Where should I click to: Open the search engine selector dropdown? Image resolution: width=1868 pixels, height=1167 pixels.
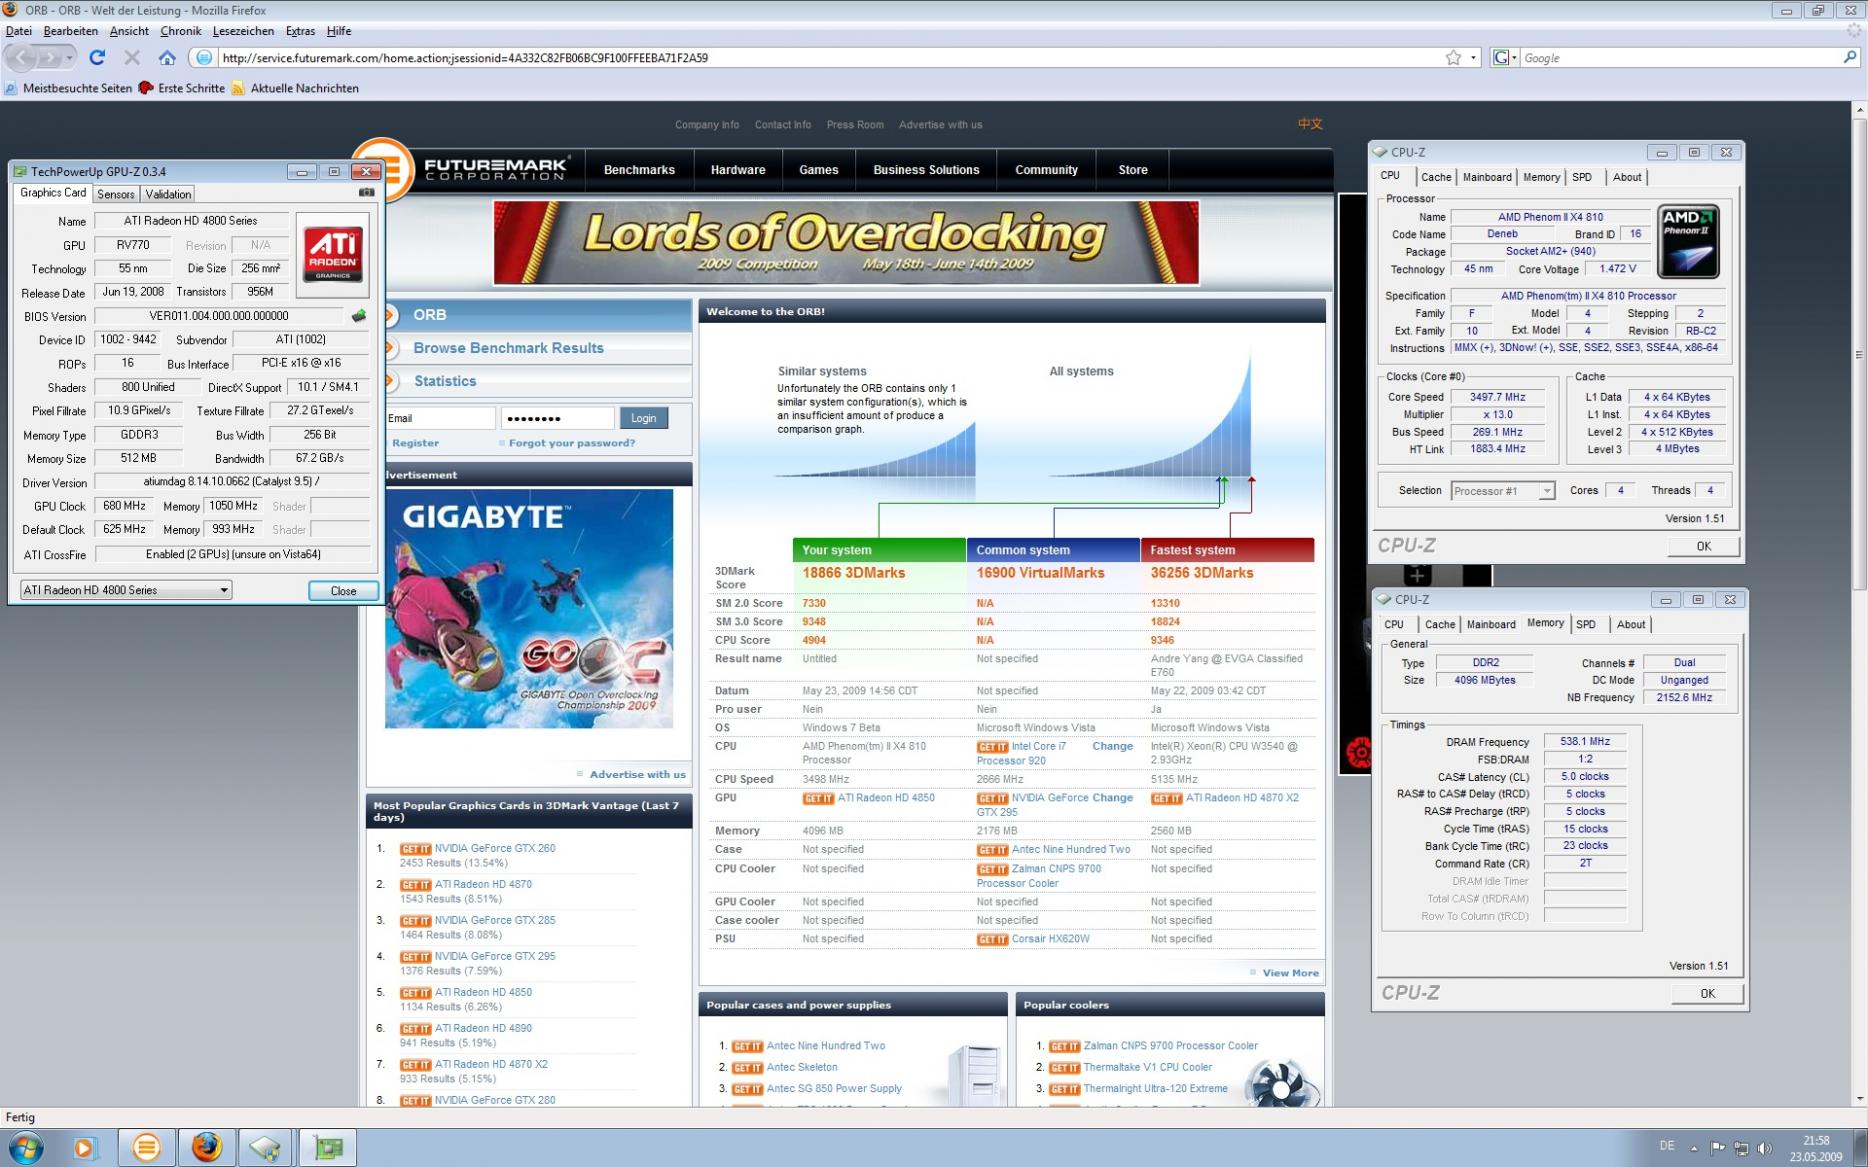(x=1504, y=58)
